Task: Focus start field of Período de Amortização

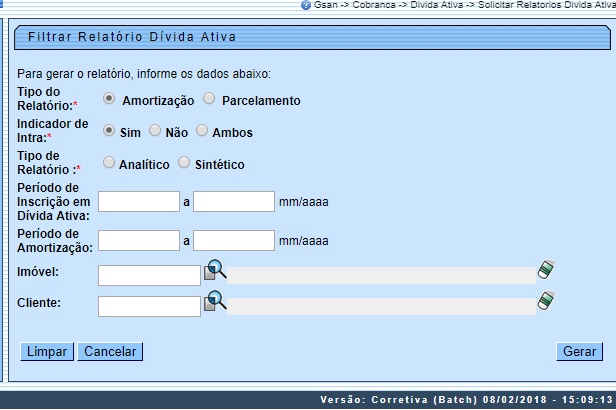Action: 139,240
